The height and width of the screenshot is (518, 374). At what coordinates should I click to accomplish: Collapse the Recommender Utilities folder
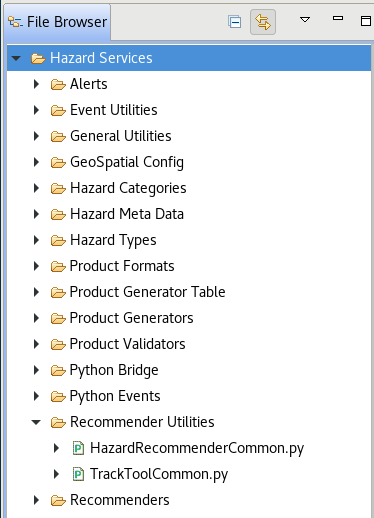36,422
